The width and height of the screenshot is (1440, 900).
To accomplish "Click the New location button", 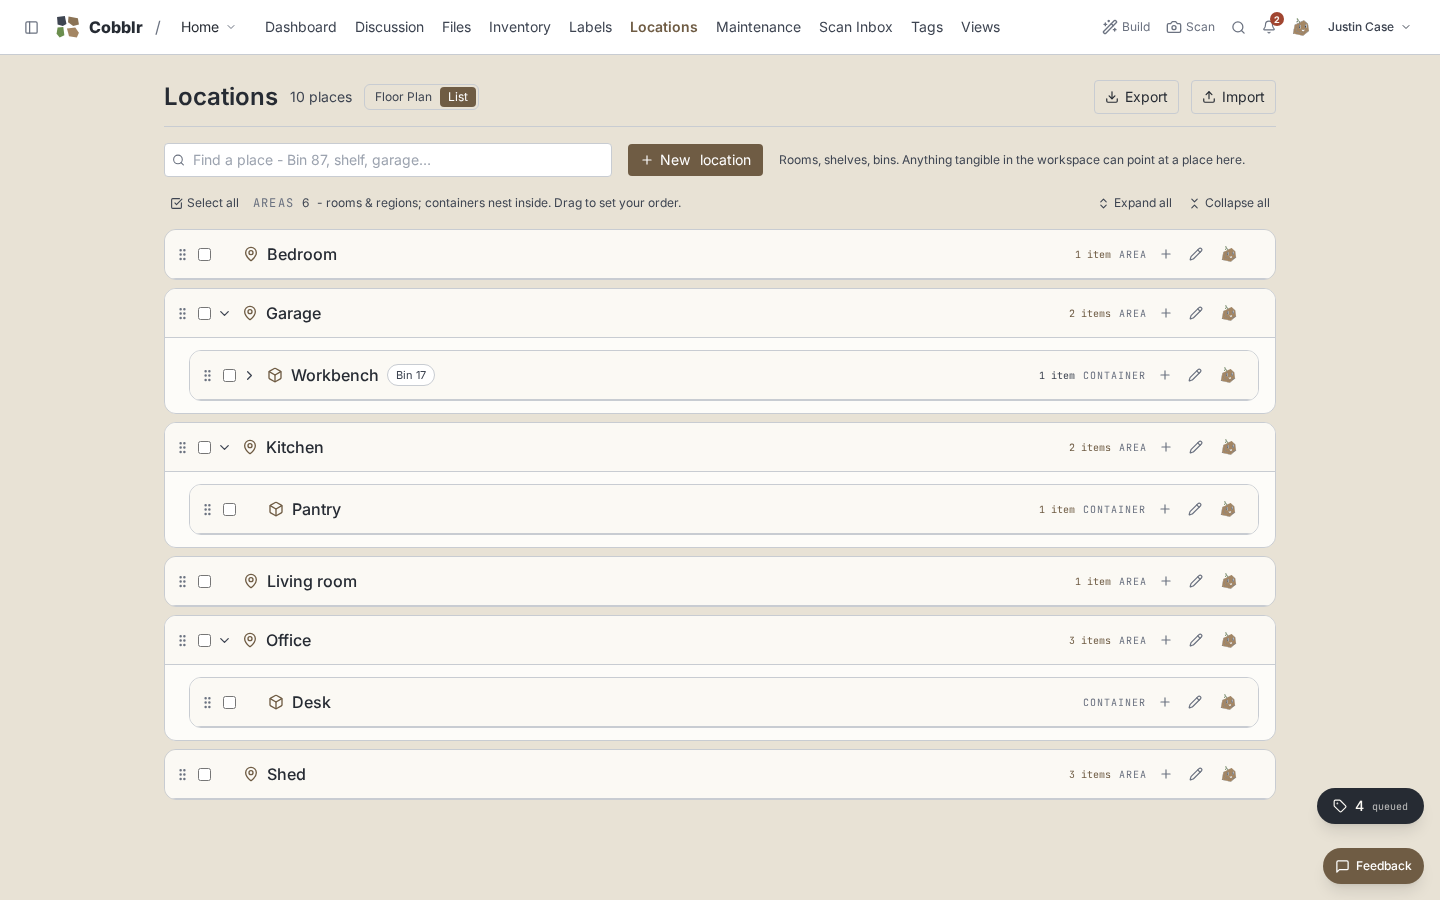I will coord(695,160).
